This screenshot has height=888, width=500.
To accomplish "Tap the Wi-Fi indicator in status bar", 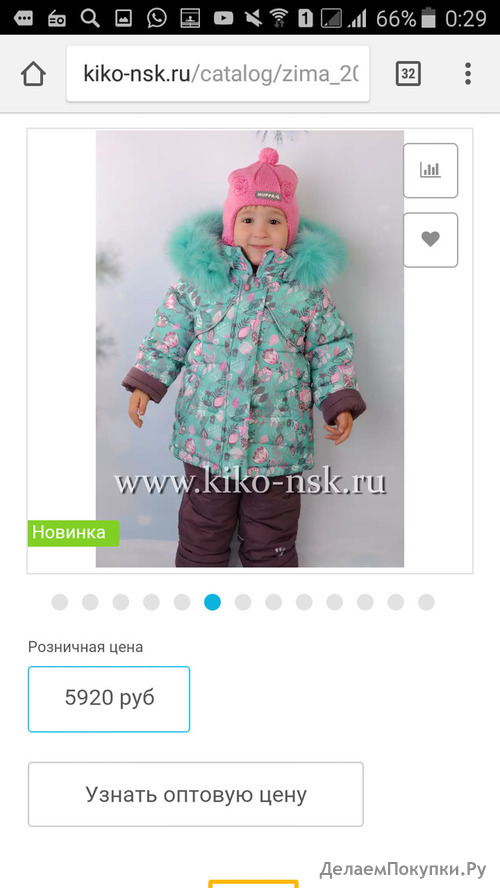I will (278, 18).
